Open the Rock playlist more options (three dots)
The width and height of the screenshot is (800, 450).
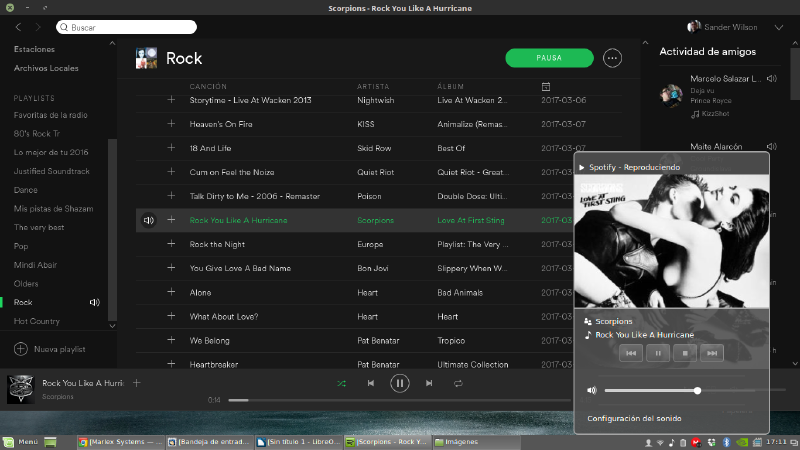pyautogui.click(x=612, y=58)
